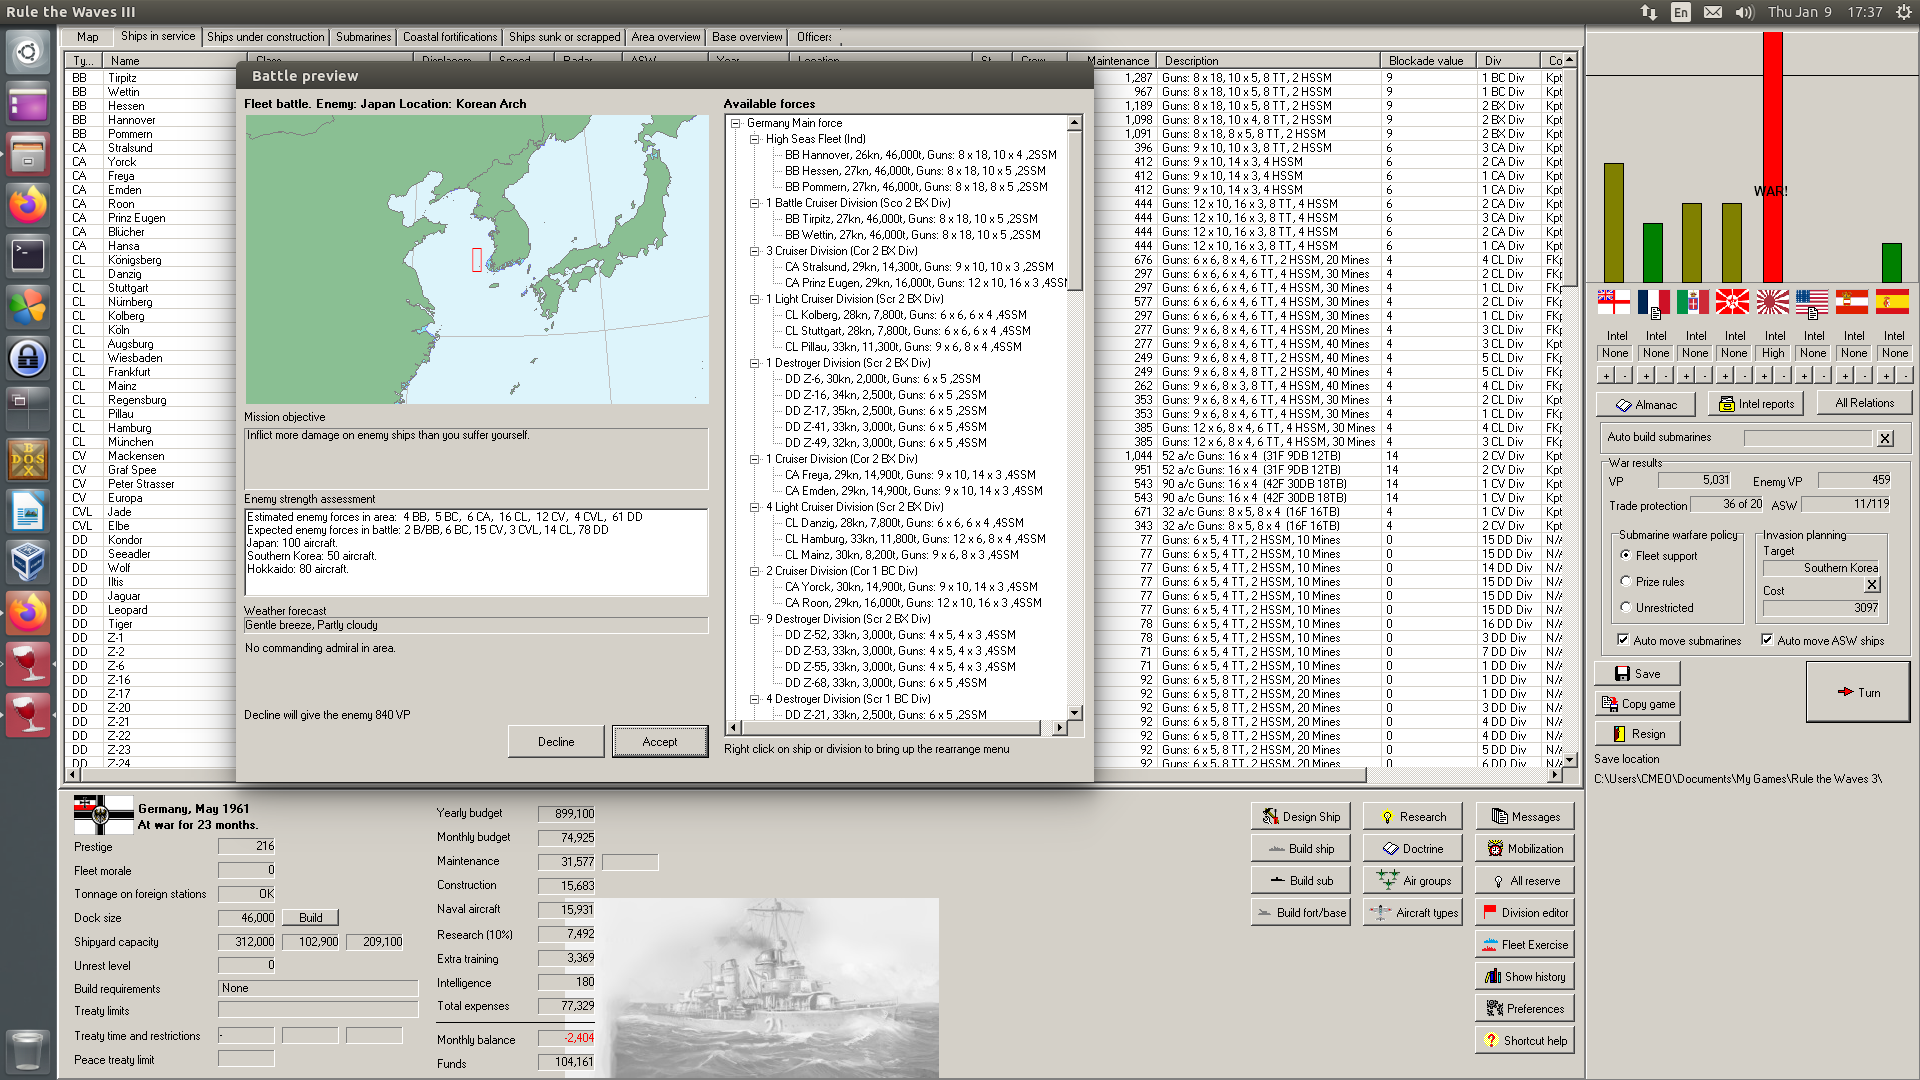Screen dimensions: 1920x1080
Task: Open the Shortcut help
Action: point(1525,1040)
